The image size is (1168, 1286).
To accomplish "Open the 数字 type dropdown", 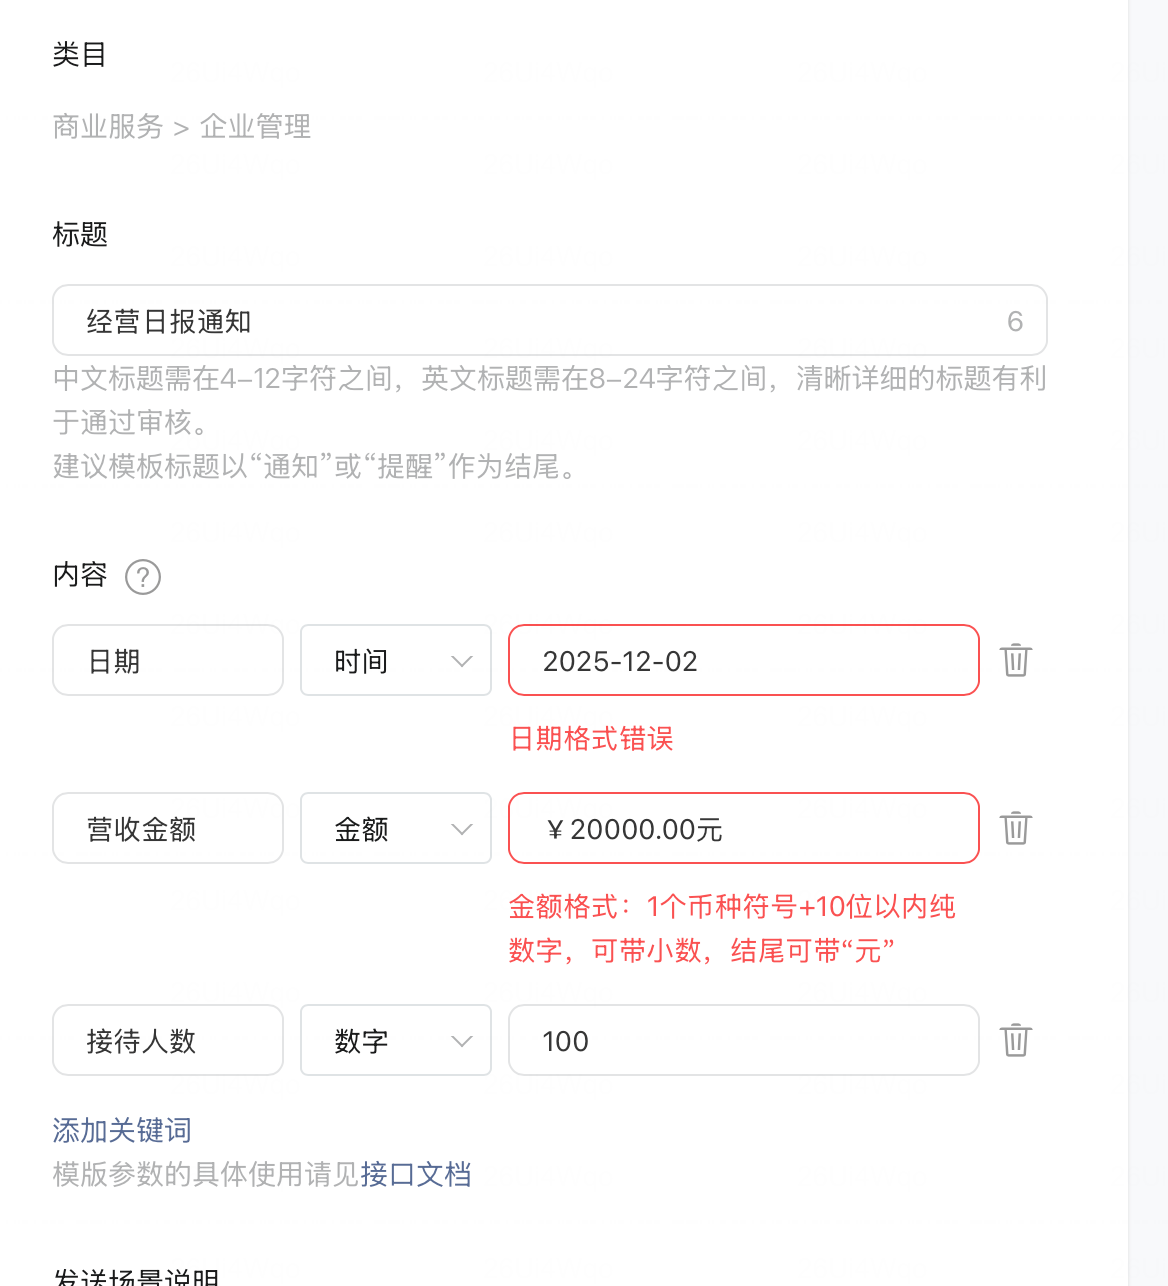I will (396, 1040).
